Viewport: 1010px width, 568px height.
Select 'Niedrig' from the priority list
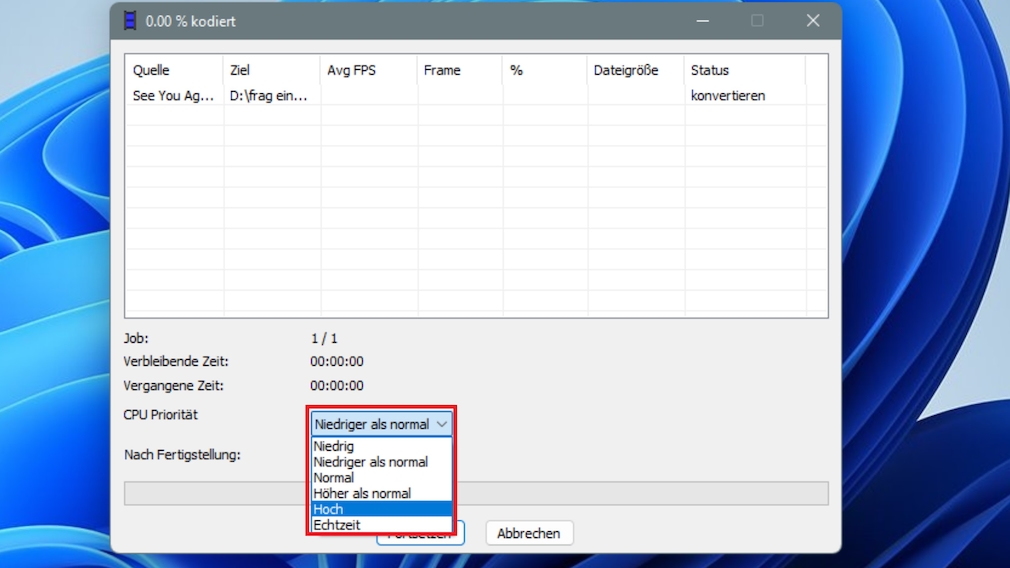[334, 446]
